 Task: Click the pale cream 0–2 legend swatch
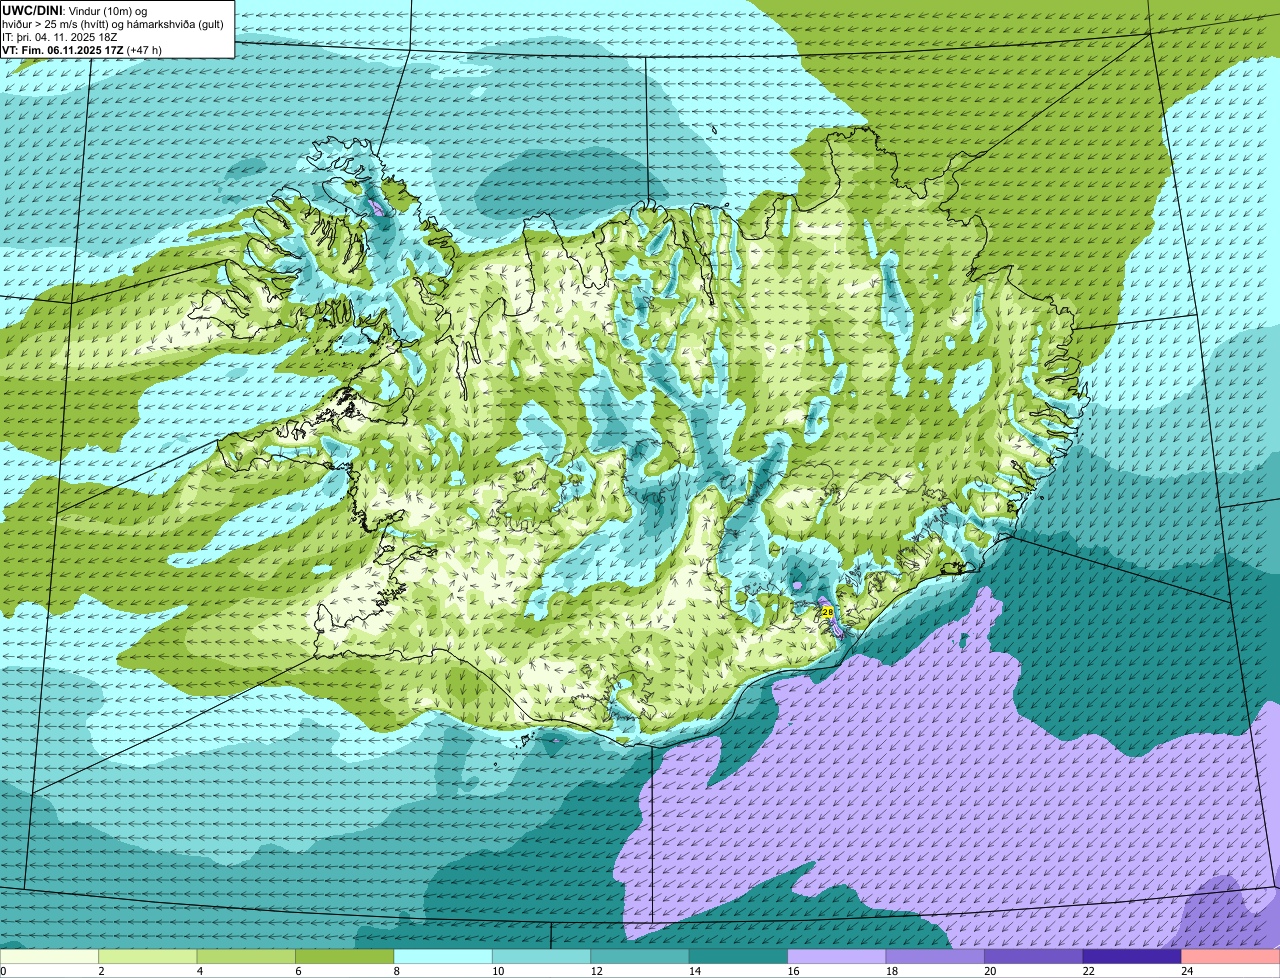(50, 956)
